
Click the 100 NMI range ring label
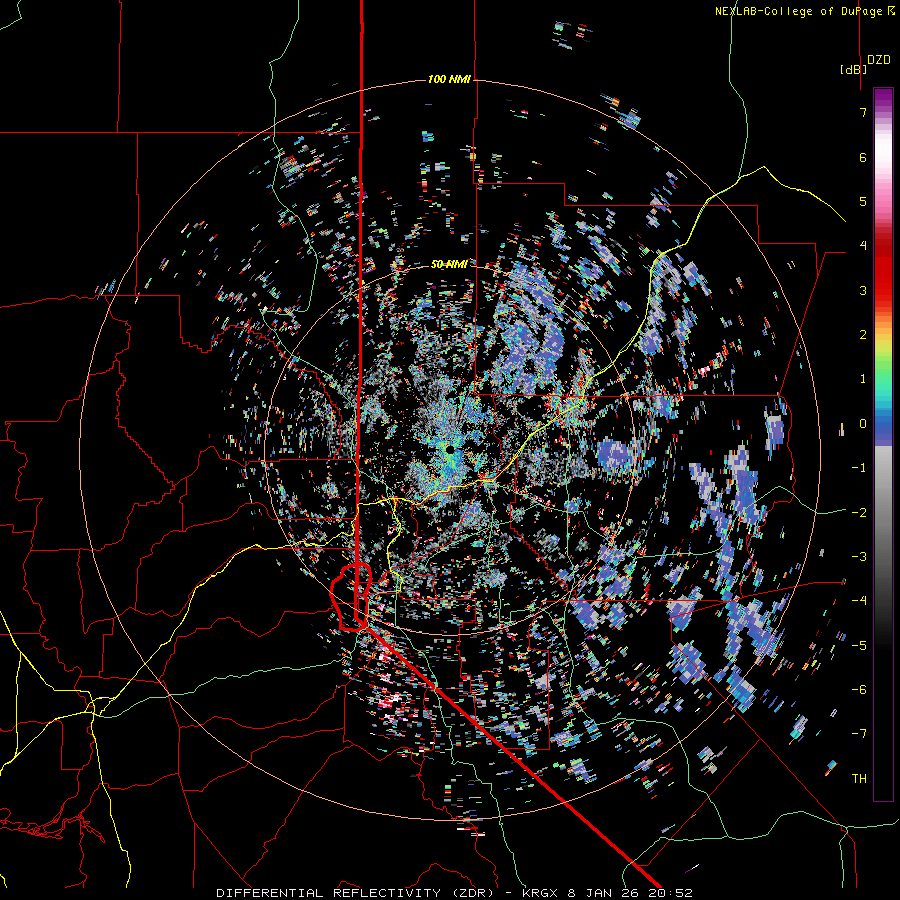tap(449, 79)
